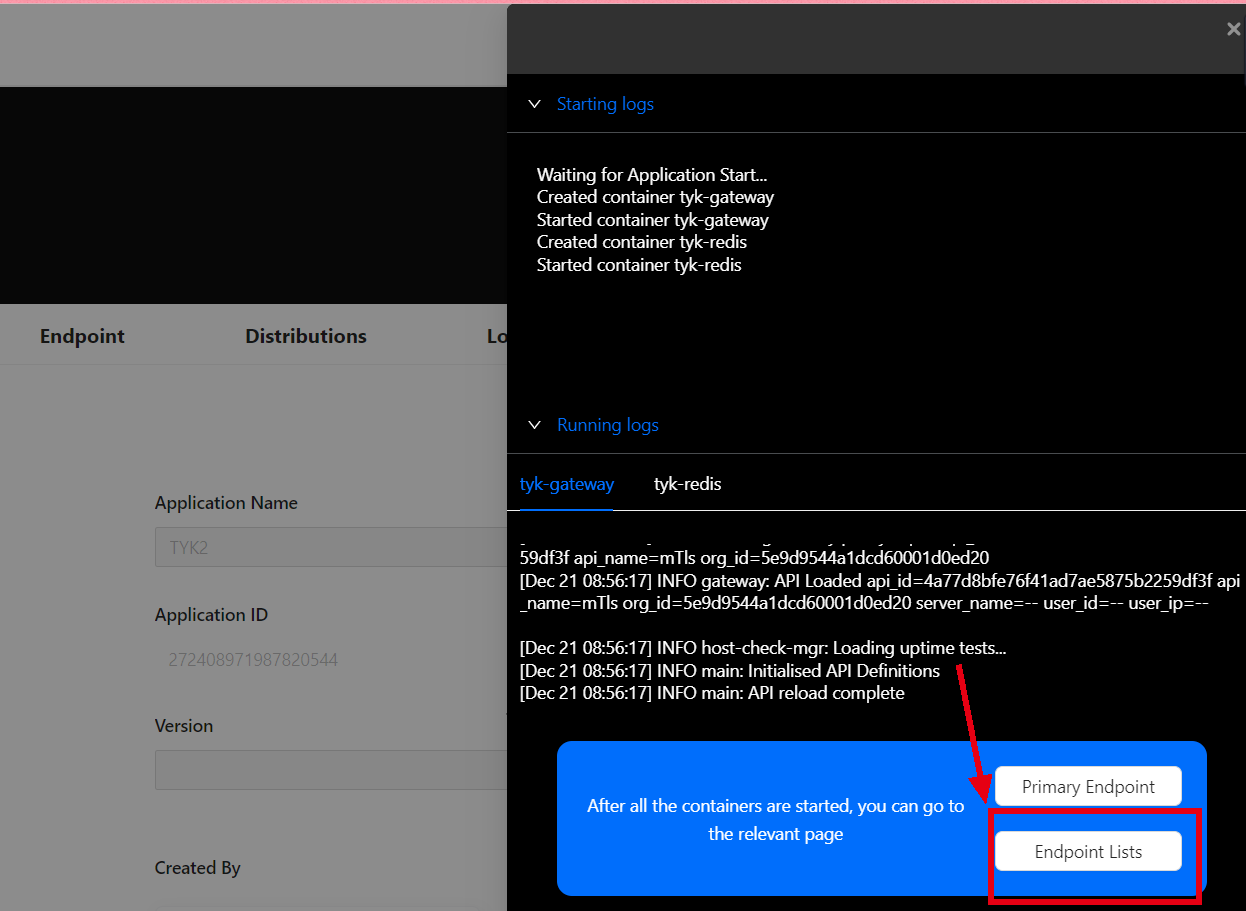Image resolution: width=1246 pixels, height=911 pixels.
Task: Close the logs drawer with the X icon
Action: (x=1233, y=30)
